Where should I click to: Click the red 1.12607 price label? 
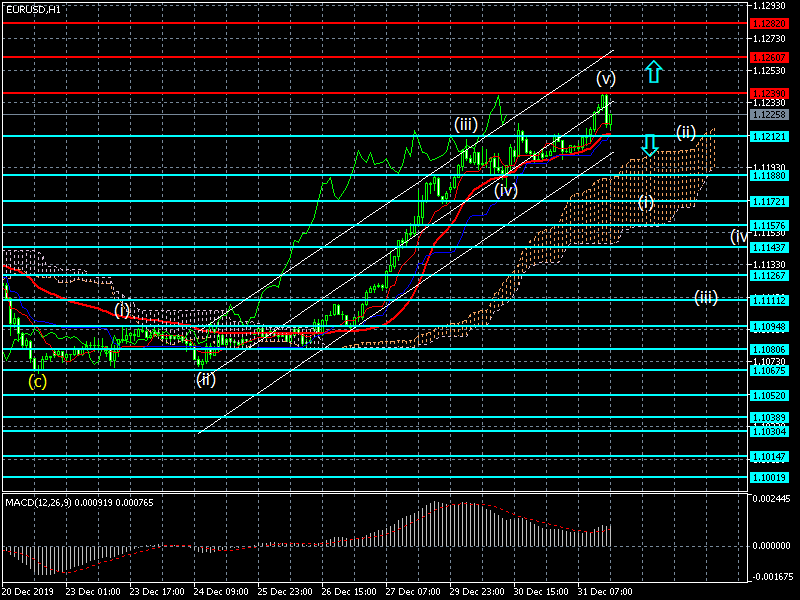tap(770, 58)
